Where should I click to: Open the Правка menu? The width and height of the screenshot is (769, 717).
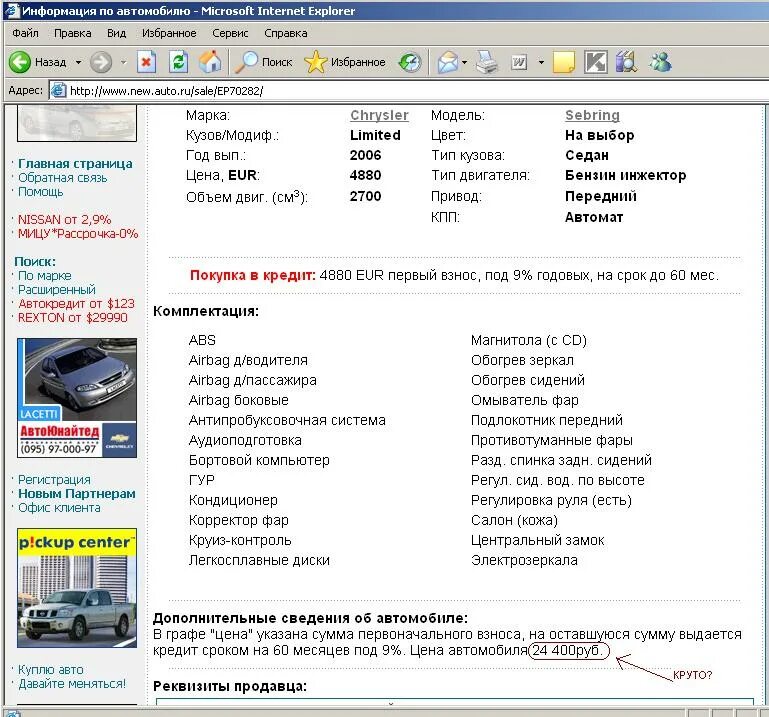[x=73, y=33]
